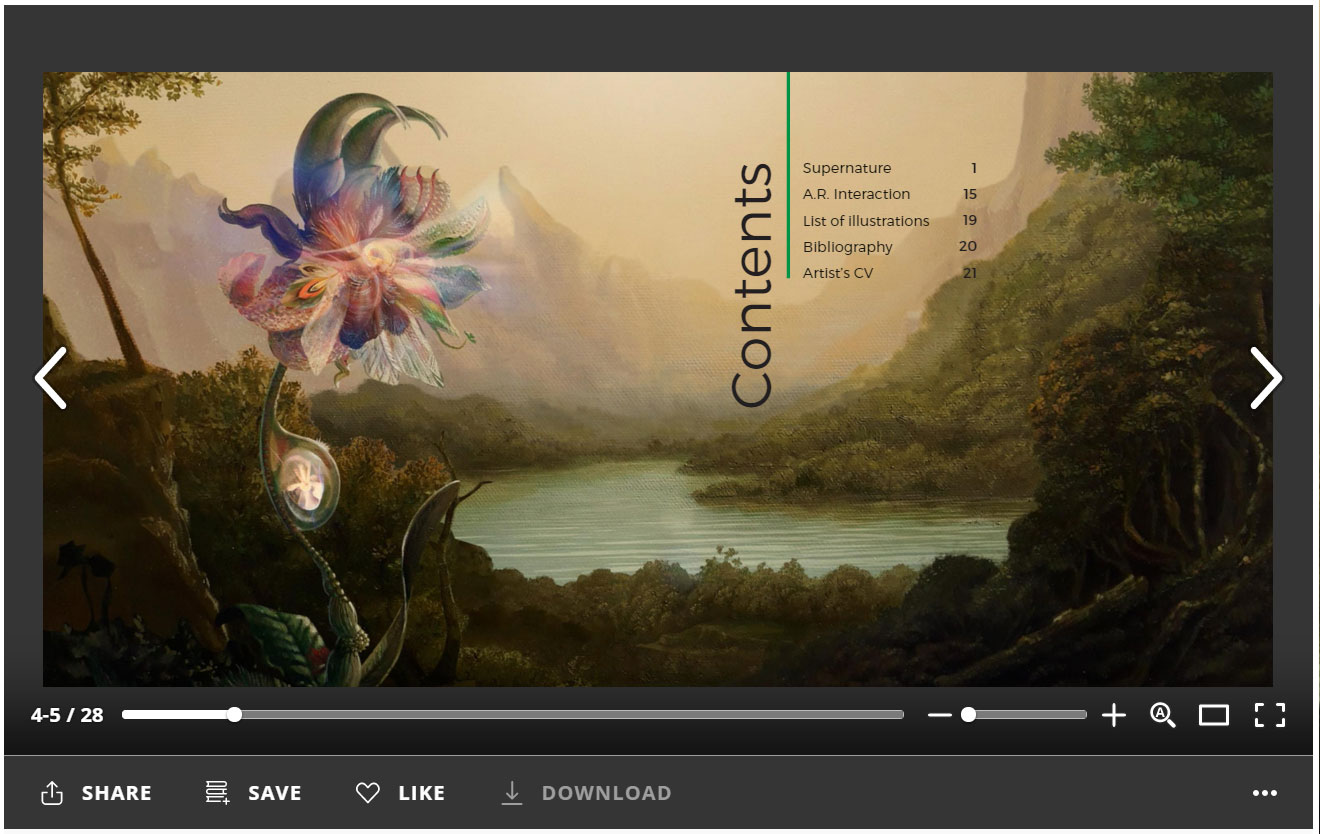Zoom out using the minus icon
This screenshot has width=1320, height=834.
click(x=940, y=714)
